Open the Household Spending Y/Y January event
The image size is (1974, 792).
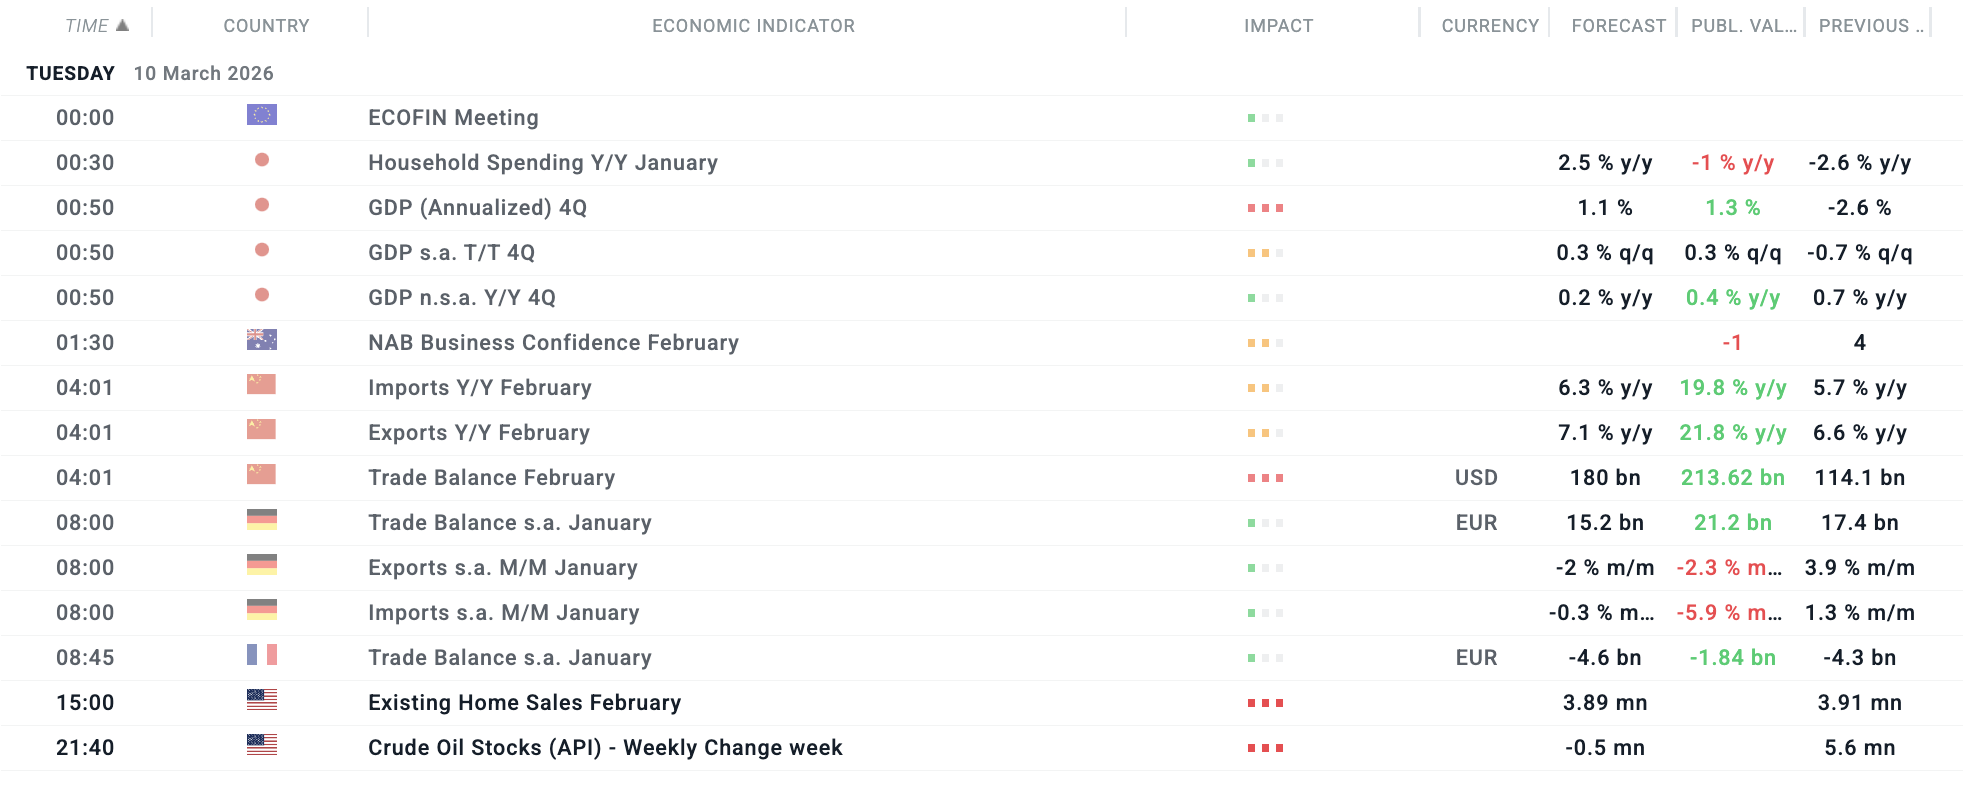click(542, 163)
